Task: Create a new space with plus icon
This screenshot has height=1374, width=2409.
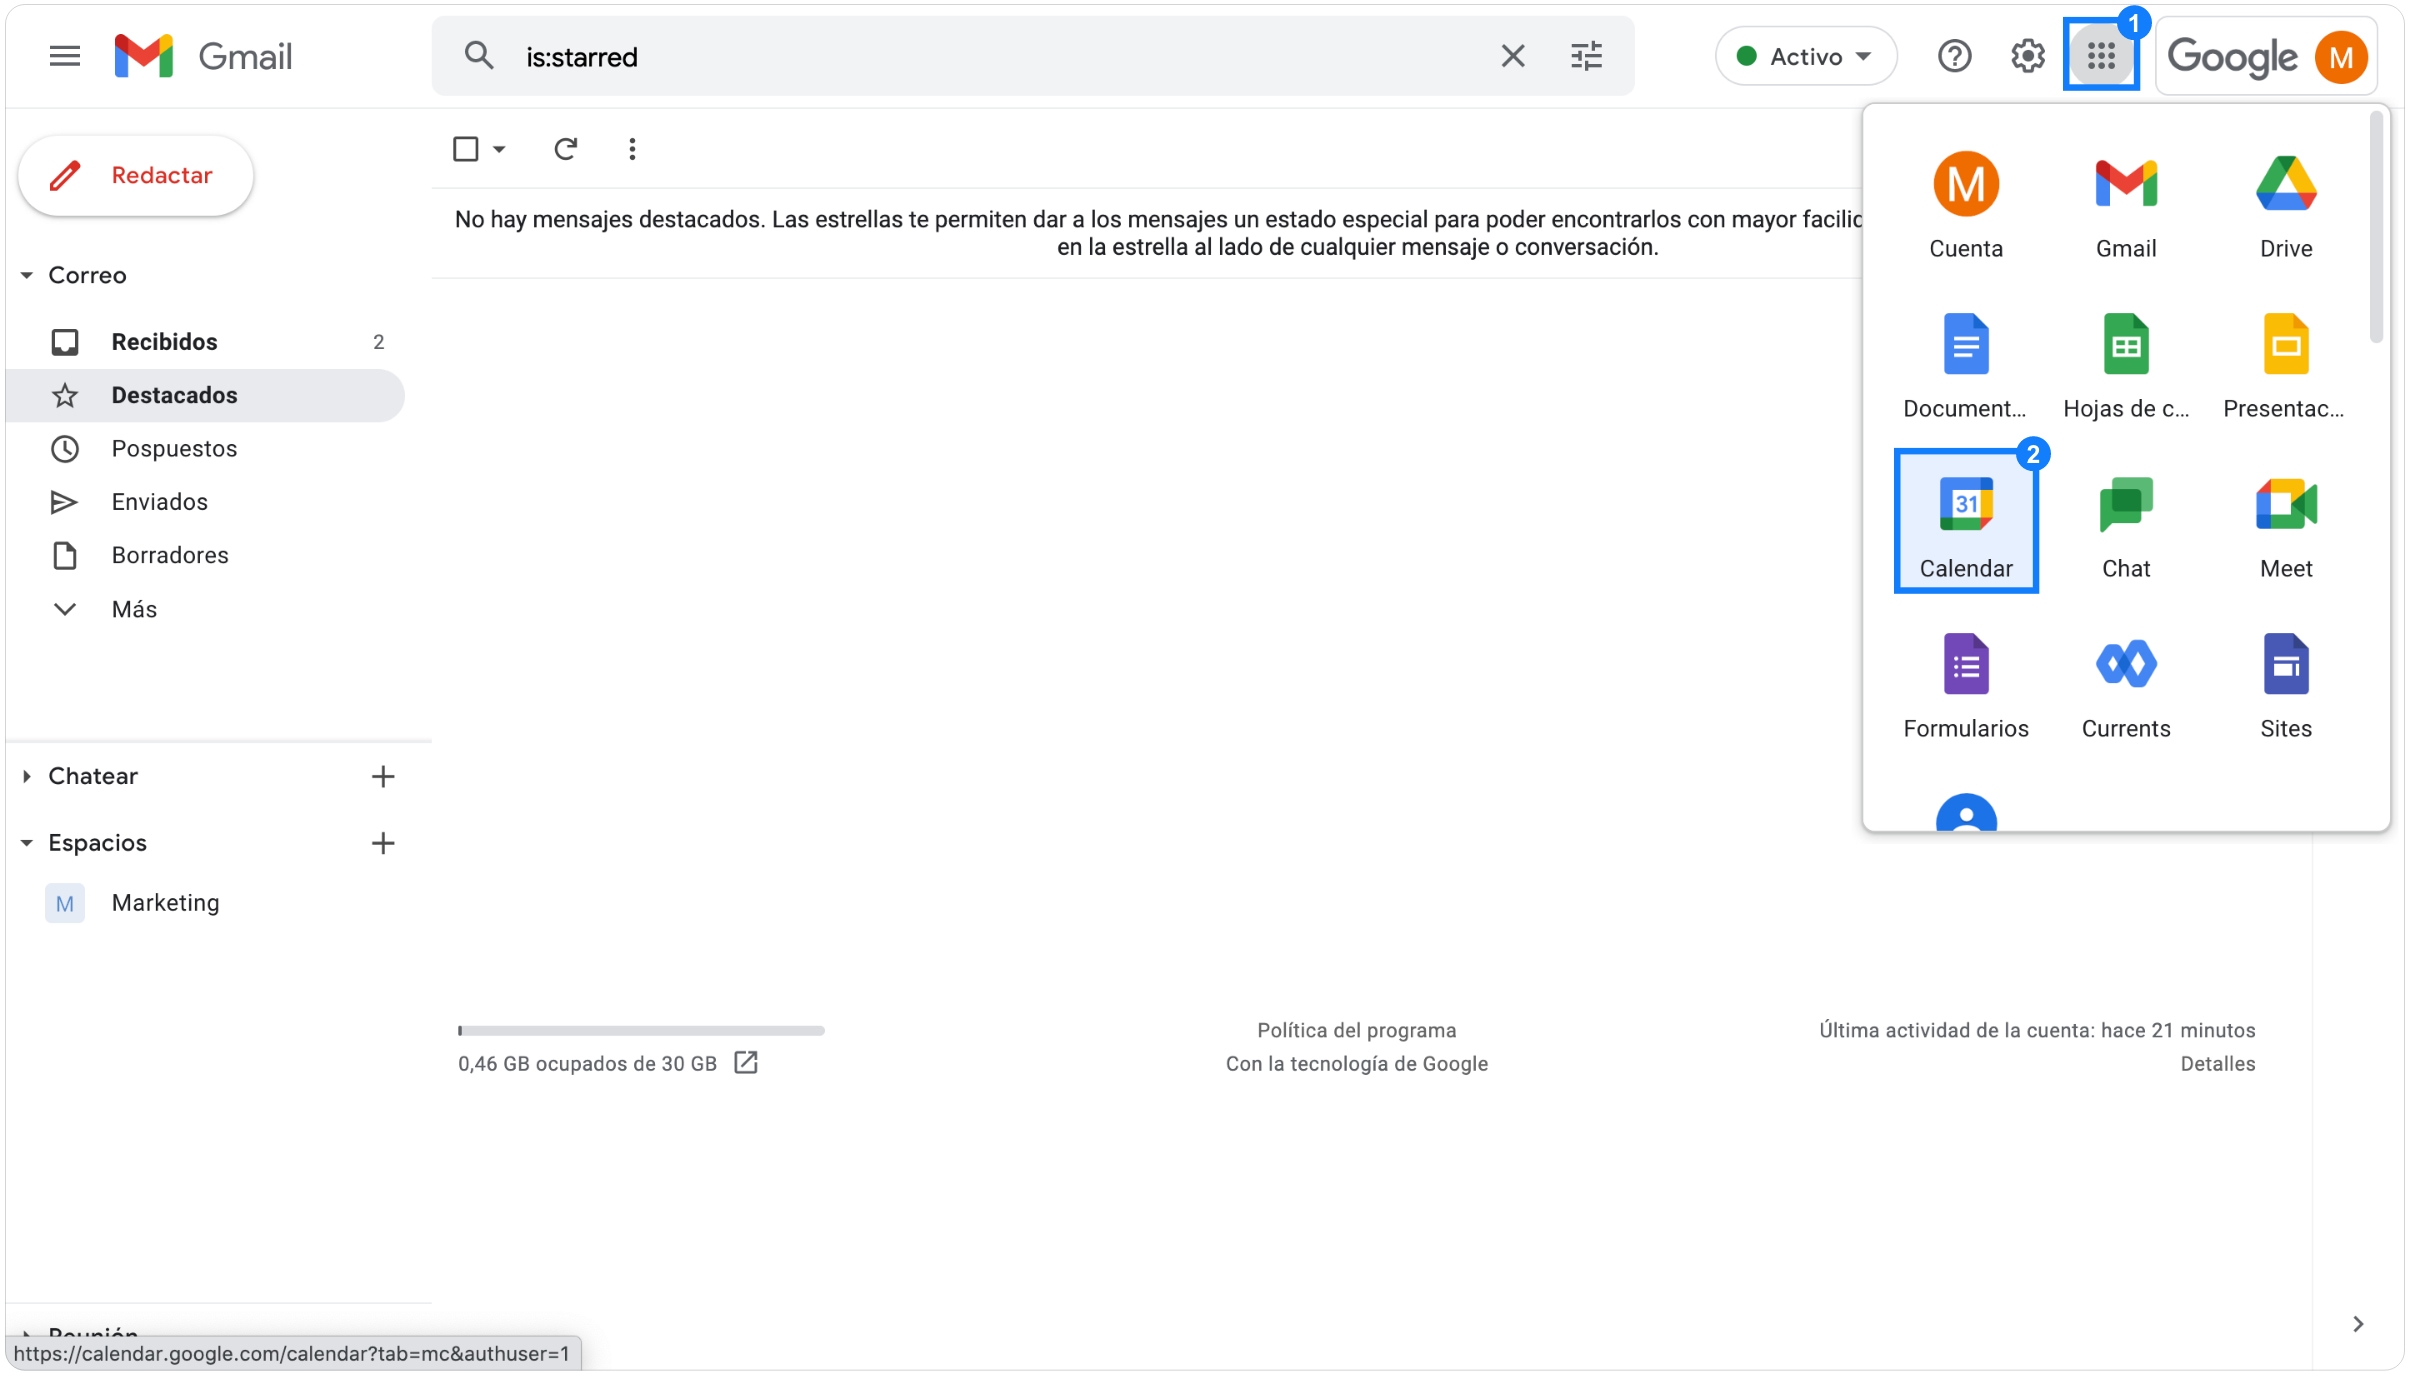Action: 383,843
